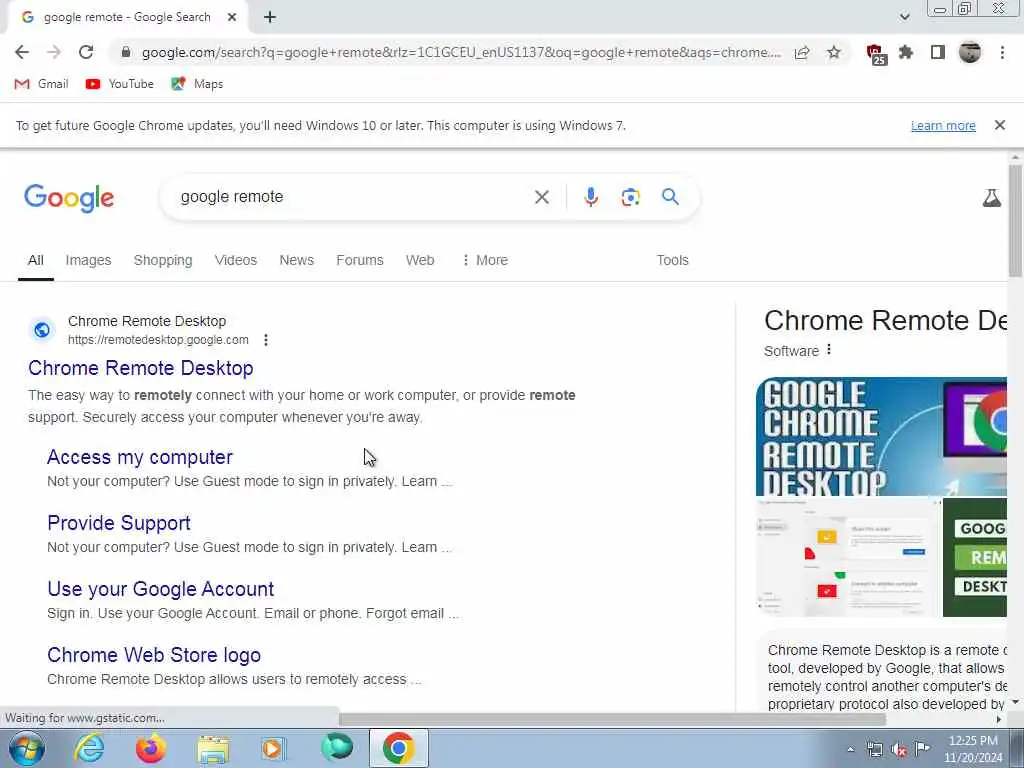1024x768 pixels.
Task: Switch to the Videos tab
Action: tap(236, 260)
